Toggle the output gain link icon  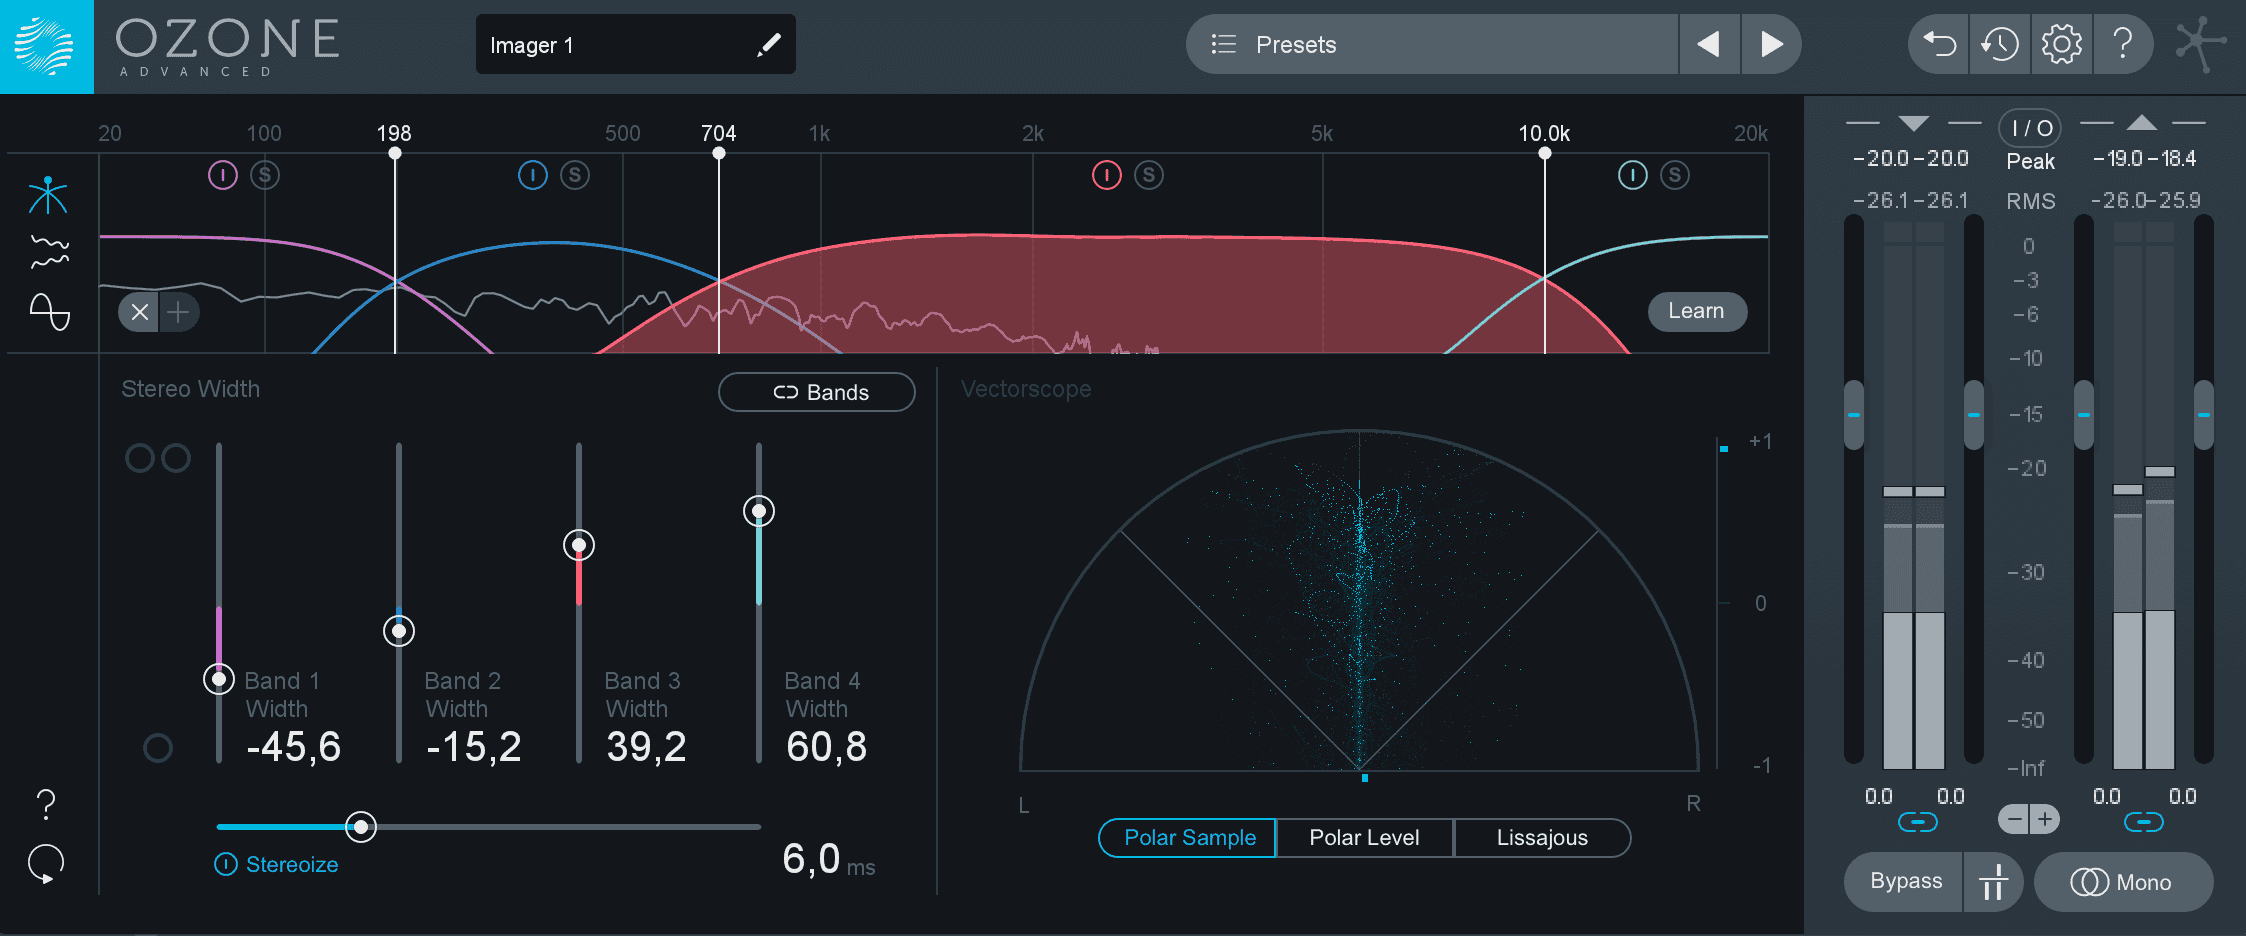[2143, 822]
